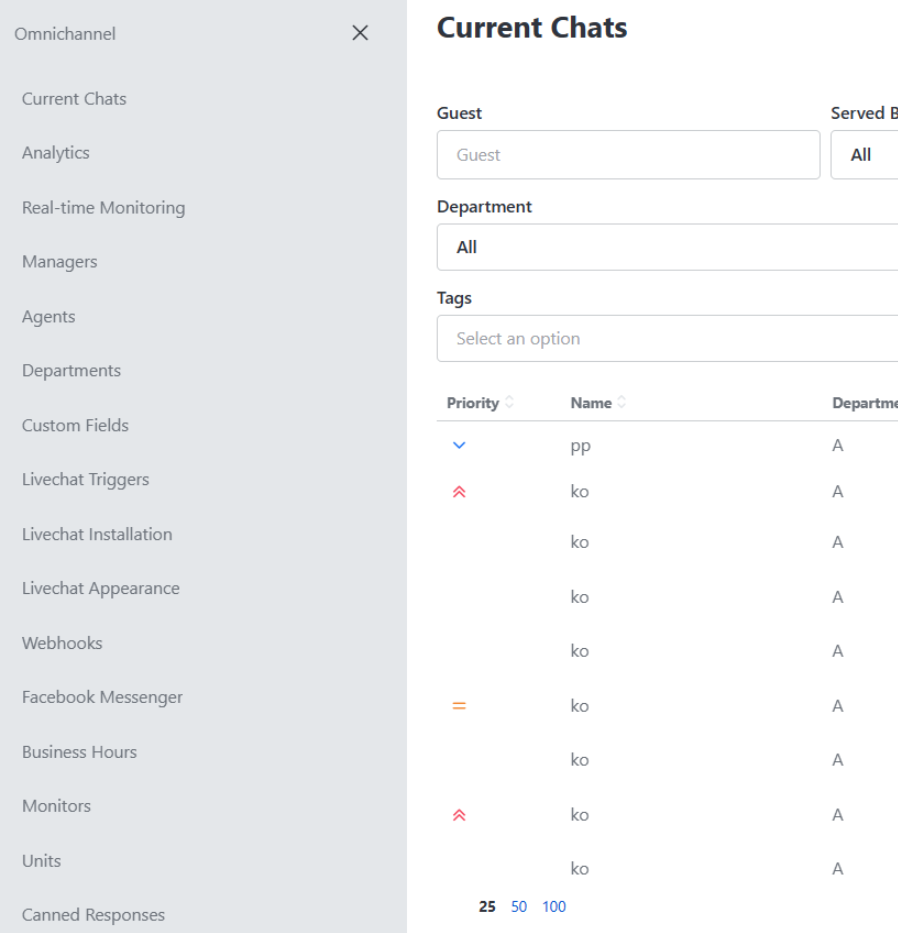Click the last red high-priority double-chevron icon

click(459, 815)
